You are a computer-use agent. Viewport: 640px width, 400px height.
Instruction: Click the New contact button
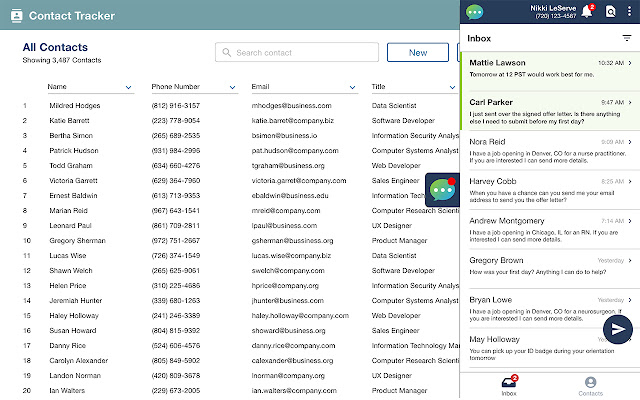pos(417,53)
